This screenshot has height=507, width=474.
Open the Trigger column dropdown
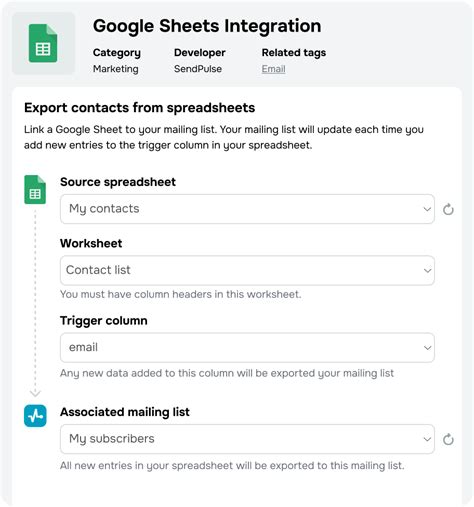[247, 348]
